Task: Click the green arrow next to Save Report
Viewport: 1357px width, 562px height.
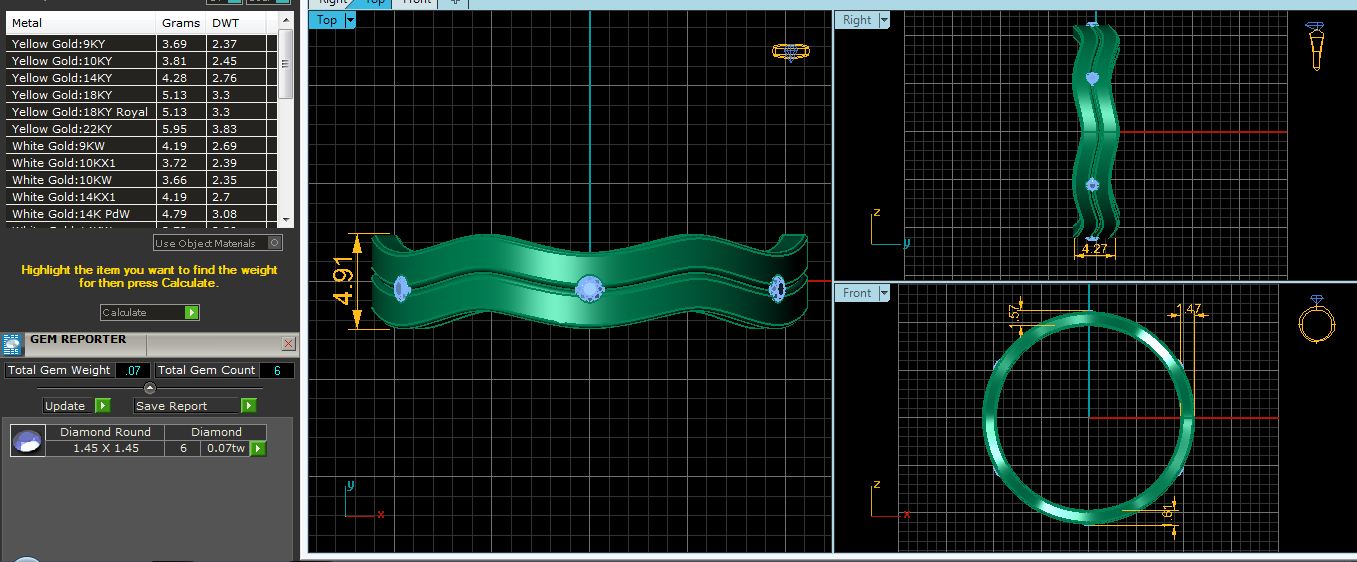Action: click(x=248, y=405)
